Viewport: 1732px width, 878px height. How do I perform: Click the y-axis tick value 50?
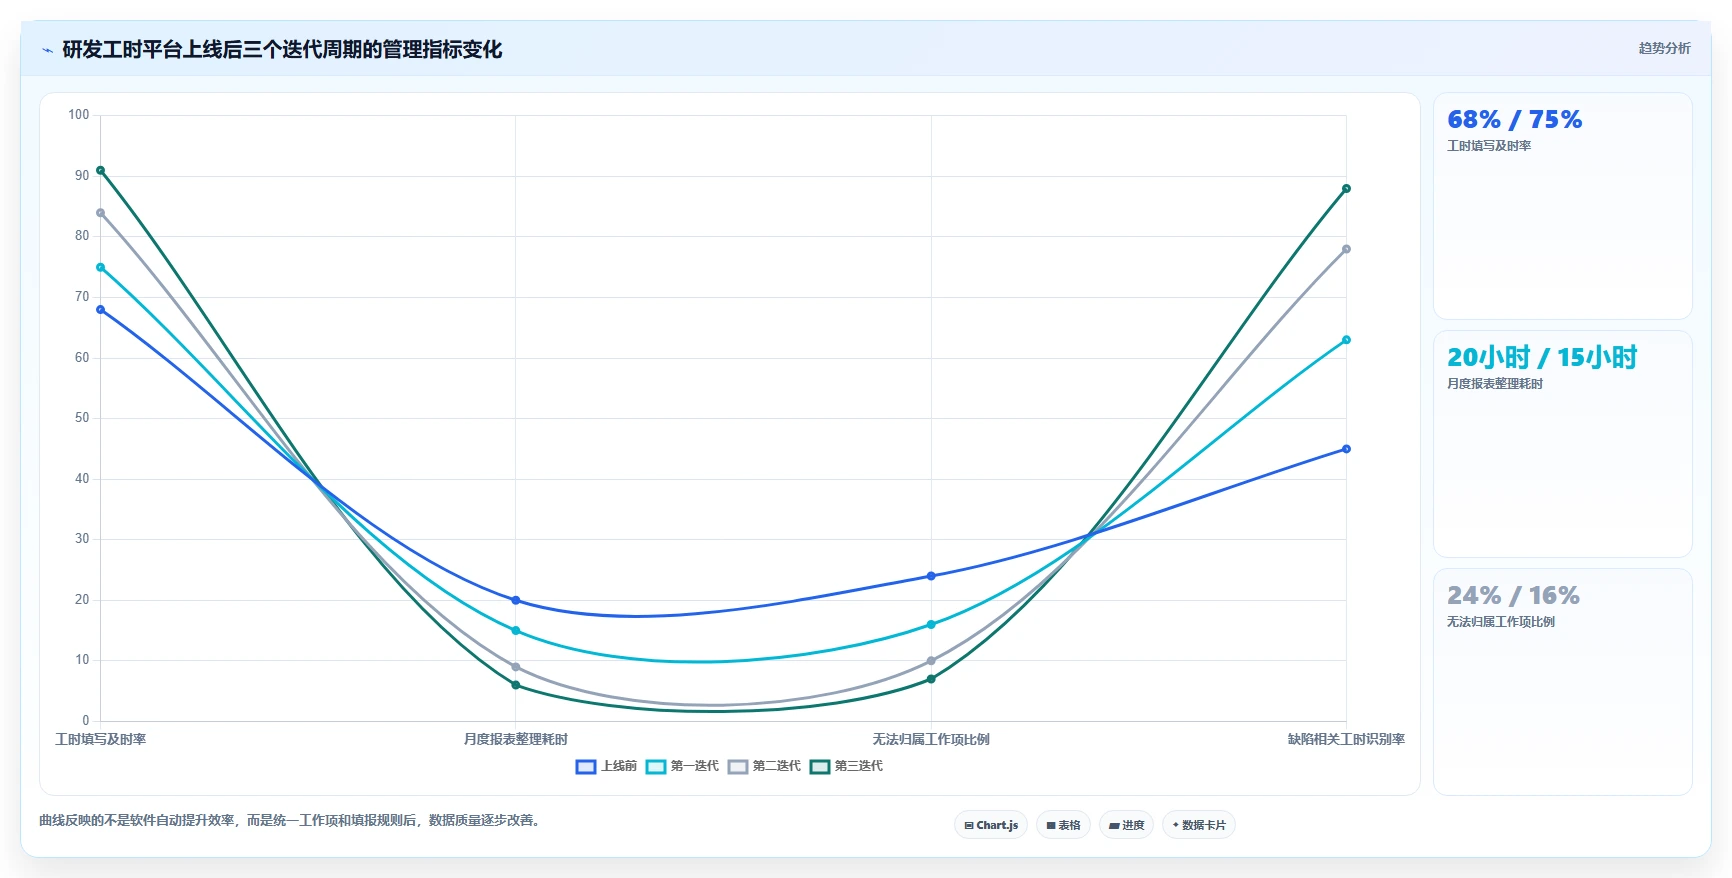tap(82, 418)
